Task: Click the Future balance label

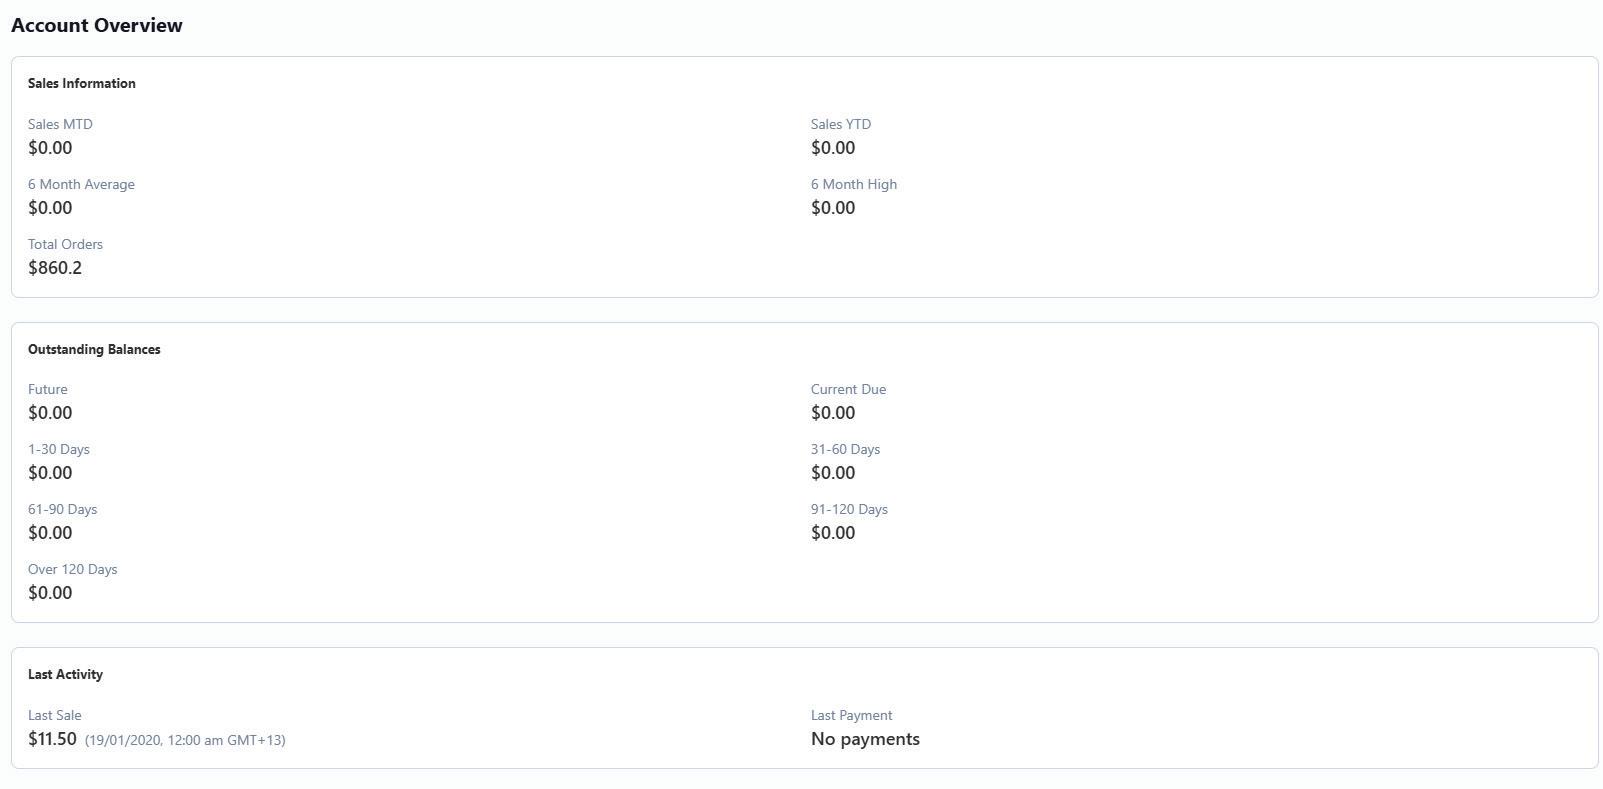Action: click(x=48, y=389)
